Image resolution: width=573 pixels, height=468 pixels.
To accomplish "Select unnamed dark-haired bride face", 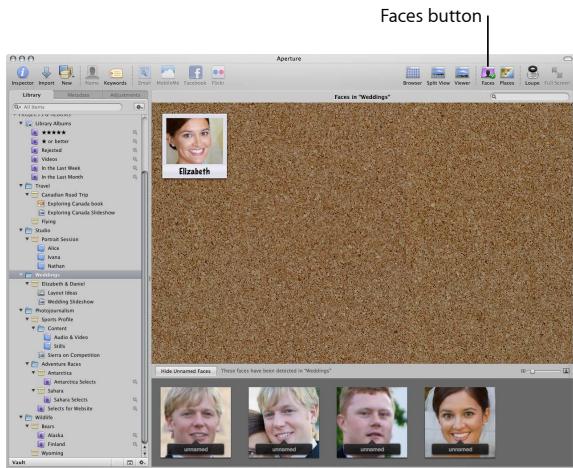I will coord(460,422).
